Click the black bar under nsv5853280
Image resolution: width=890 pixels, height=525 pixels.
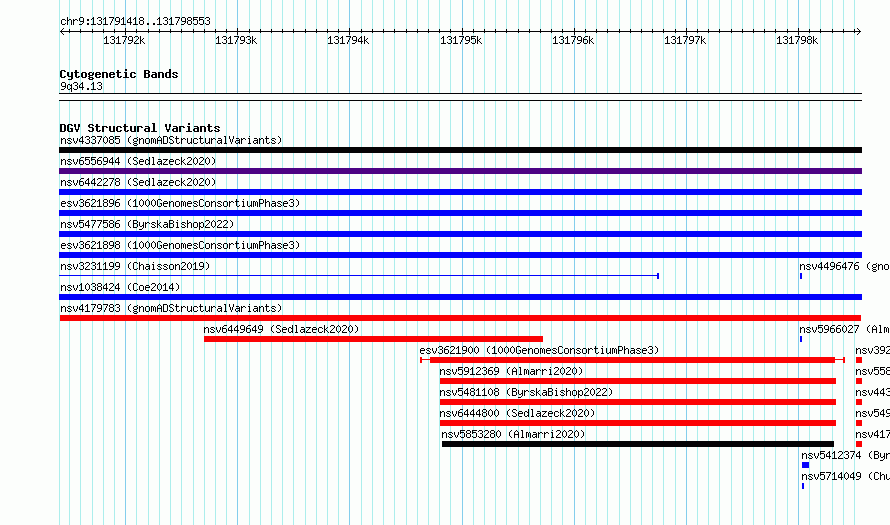(638, 444)
